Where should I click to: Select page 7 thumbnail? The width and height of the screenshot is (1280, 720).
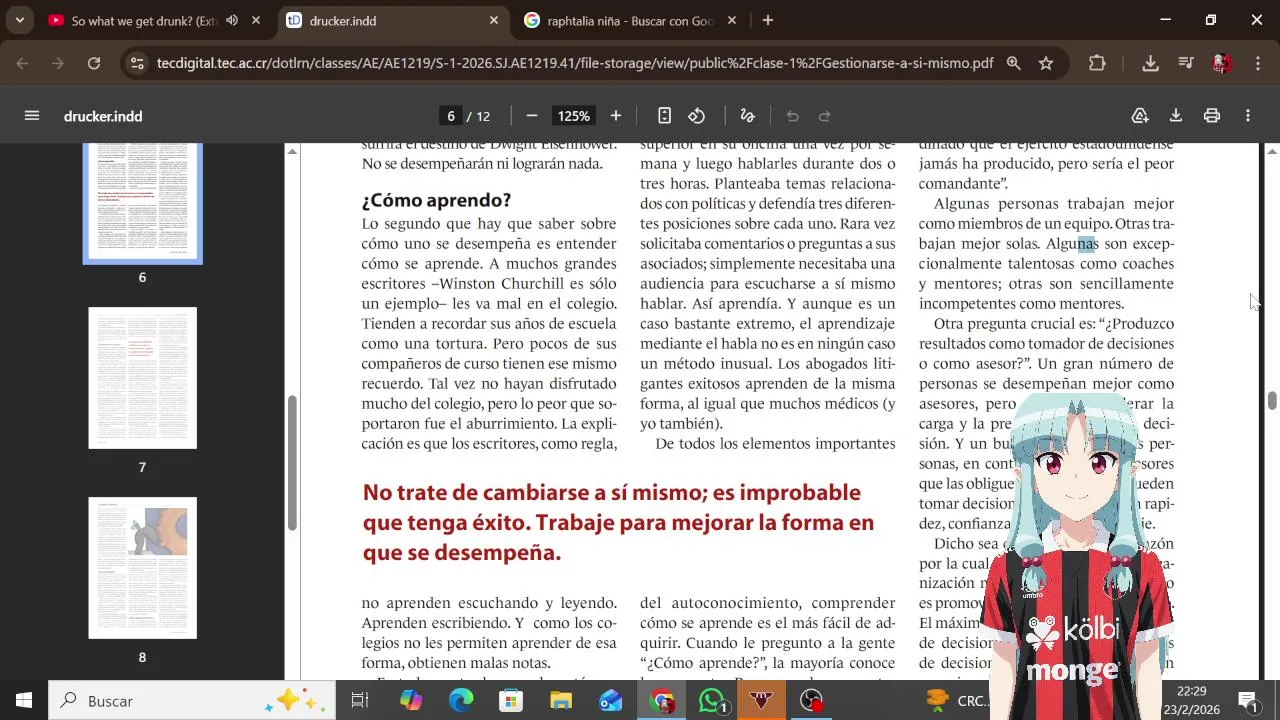click(142, 378)
